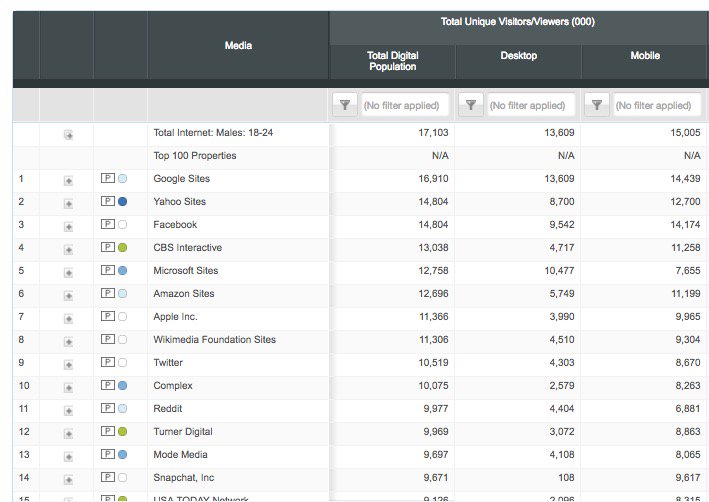Click the P property icon for Apple Inc.

(108, 316)
